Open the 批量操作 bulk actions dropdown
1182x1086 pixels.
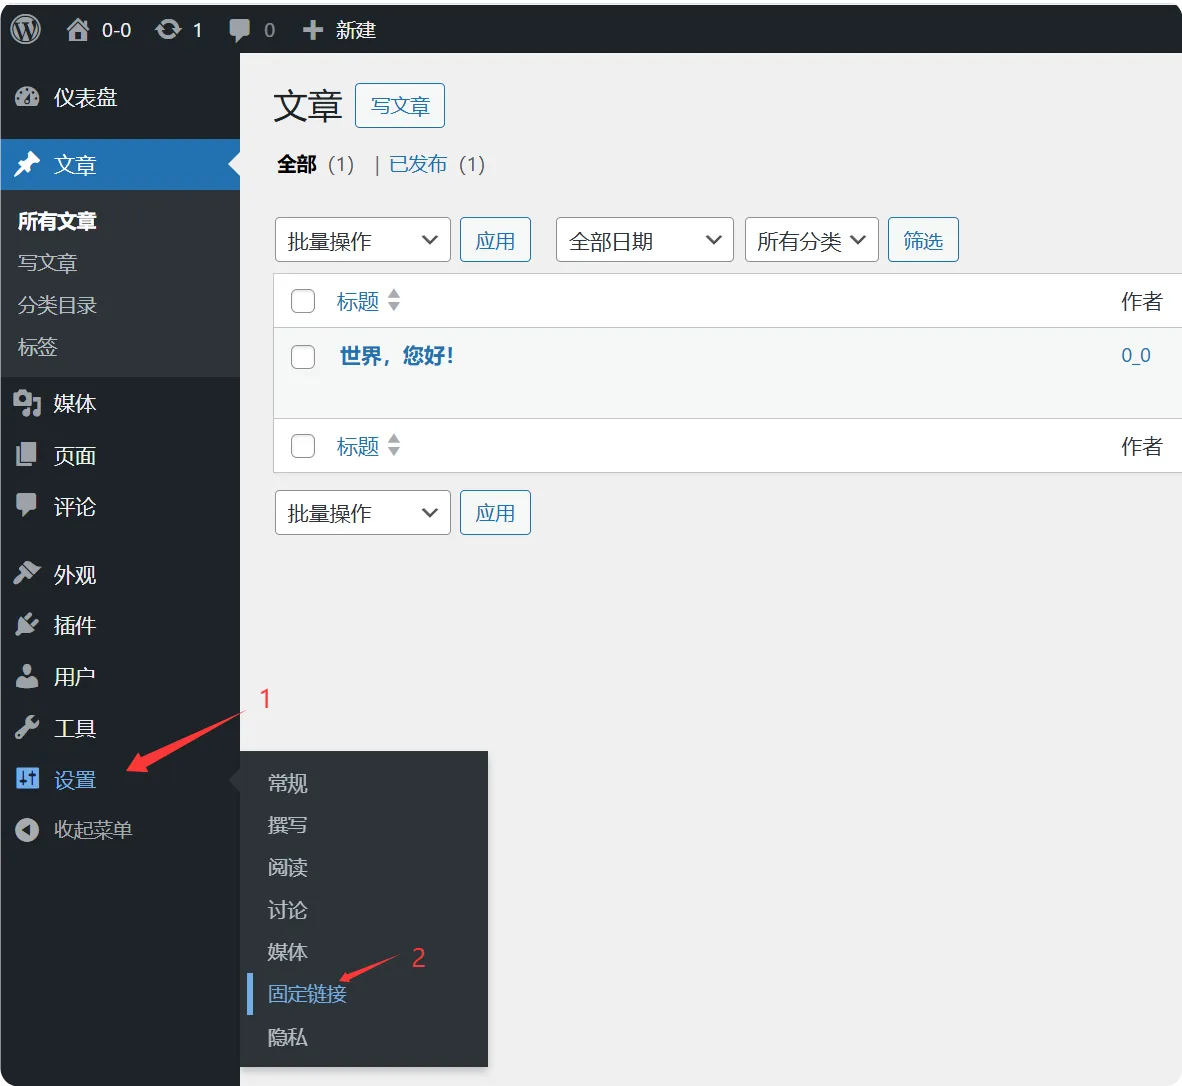pos(362,239)
